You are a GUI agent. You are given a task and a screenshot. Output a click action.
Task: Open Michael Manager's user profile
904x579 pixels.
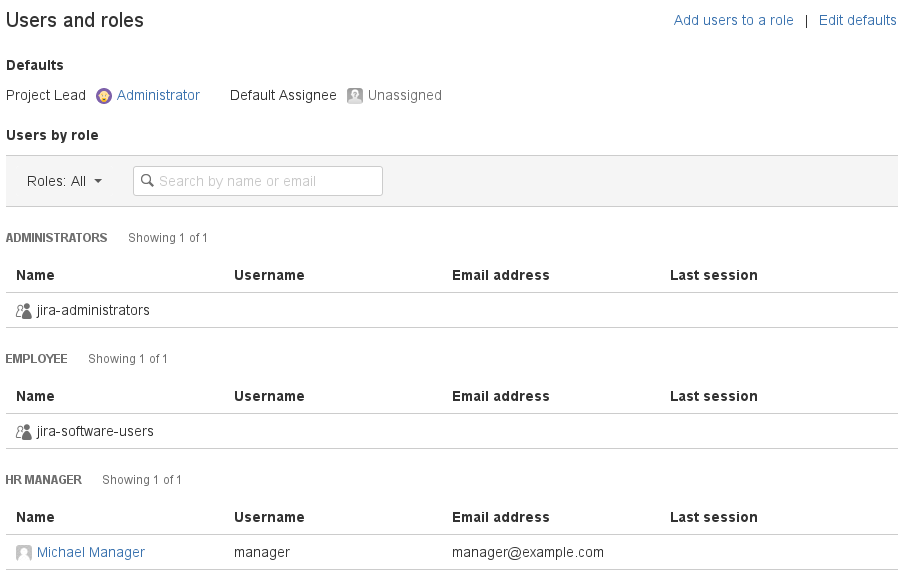91,552
